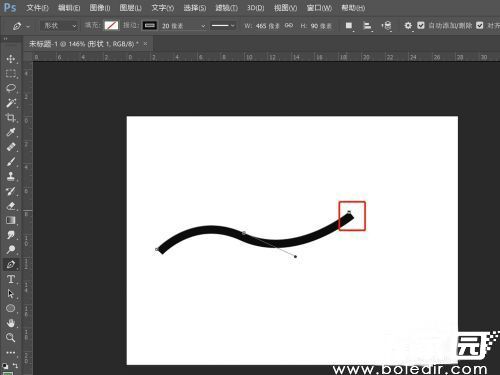Toggle the align edges checkbox
500x375 pixels.
click(480, 25)
